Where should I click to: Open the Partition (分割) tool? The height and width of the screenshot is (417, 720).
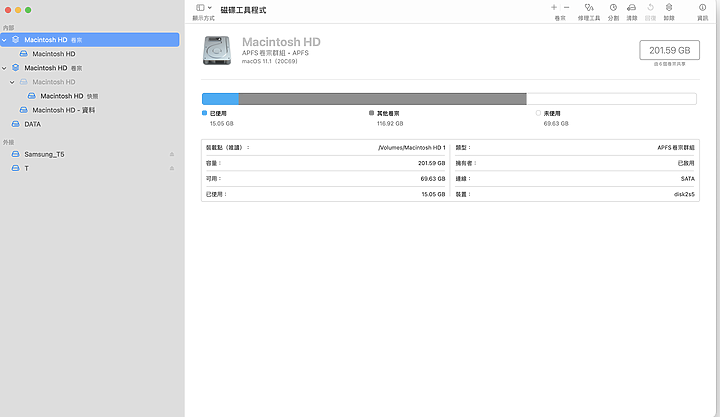pos(613,7)
